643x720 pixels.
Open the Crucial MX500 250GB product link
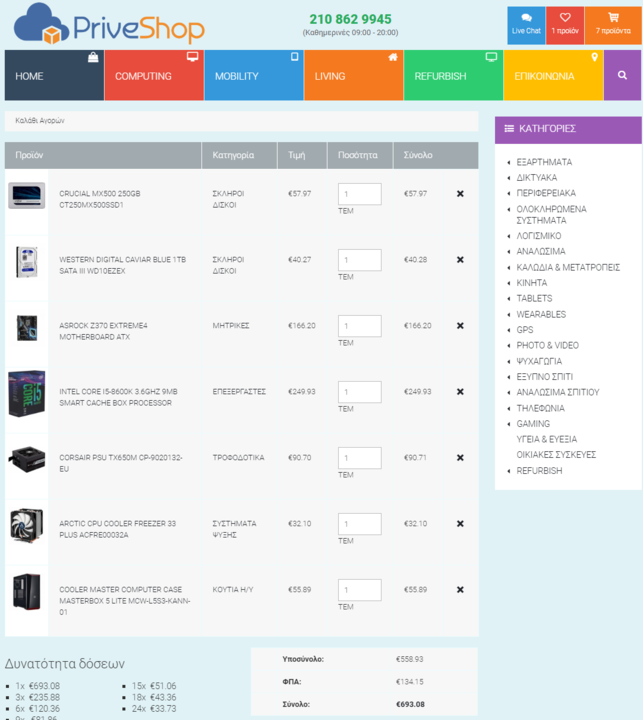pos(100,199)
